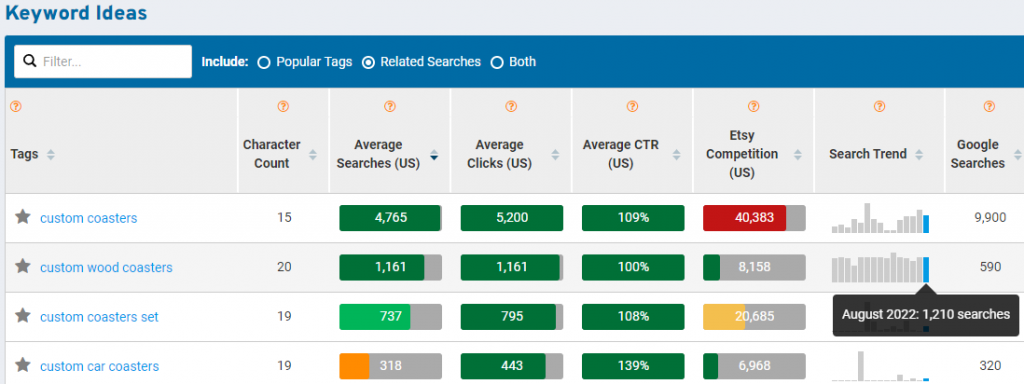Screen dimensions: 1024x384
Task: Click character count 15 for custom coasters
Action: [x=284, y=218]
